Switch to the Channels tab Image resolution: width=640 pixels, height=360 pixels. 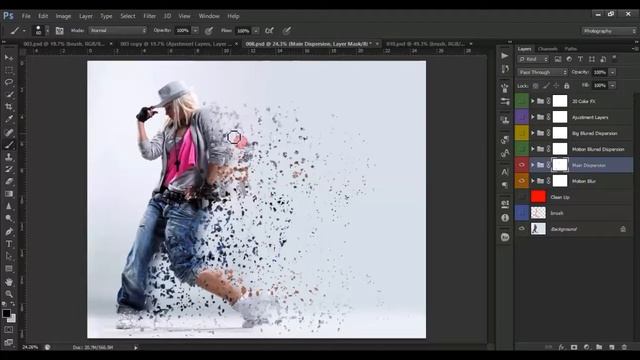(547, 49)
